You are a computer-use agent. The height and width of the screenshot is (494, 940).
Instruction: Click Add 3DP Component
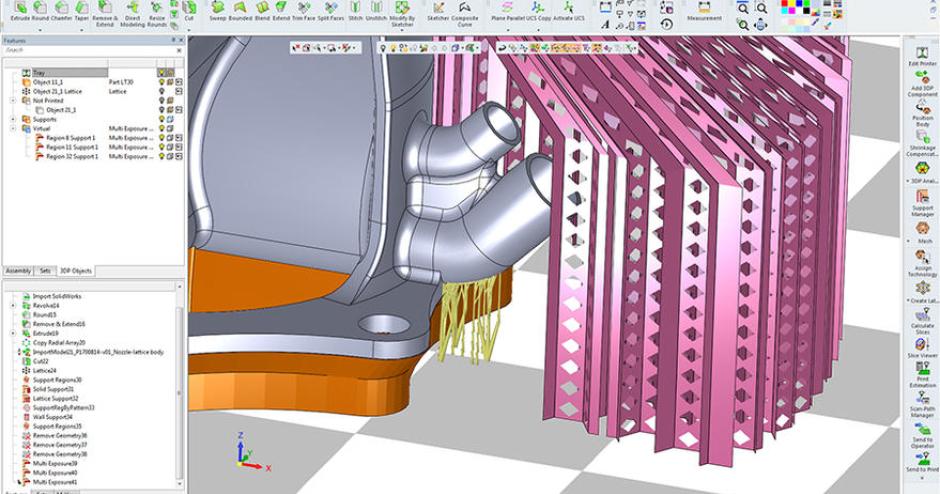tap(922, 83)
